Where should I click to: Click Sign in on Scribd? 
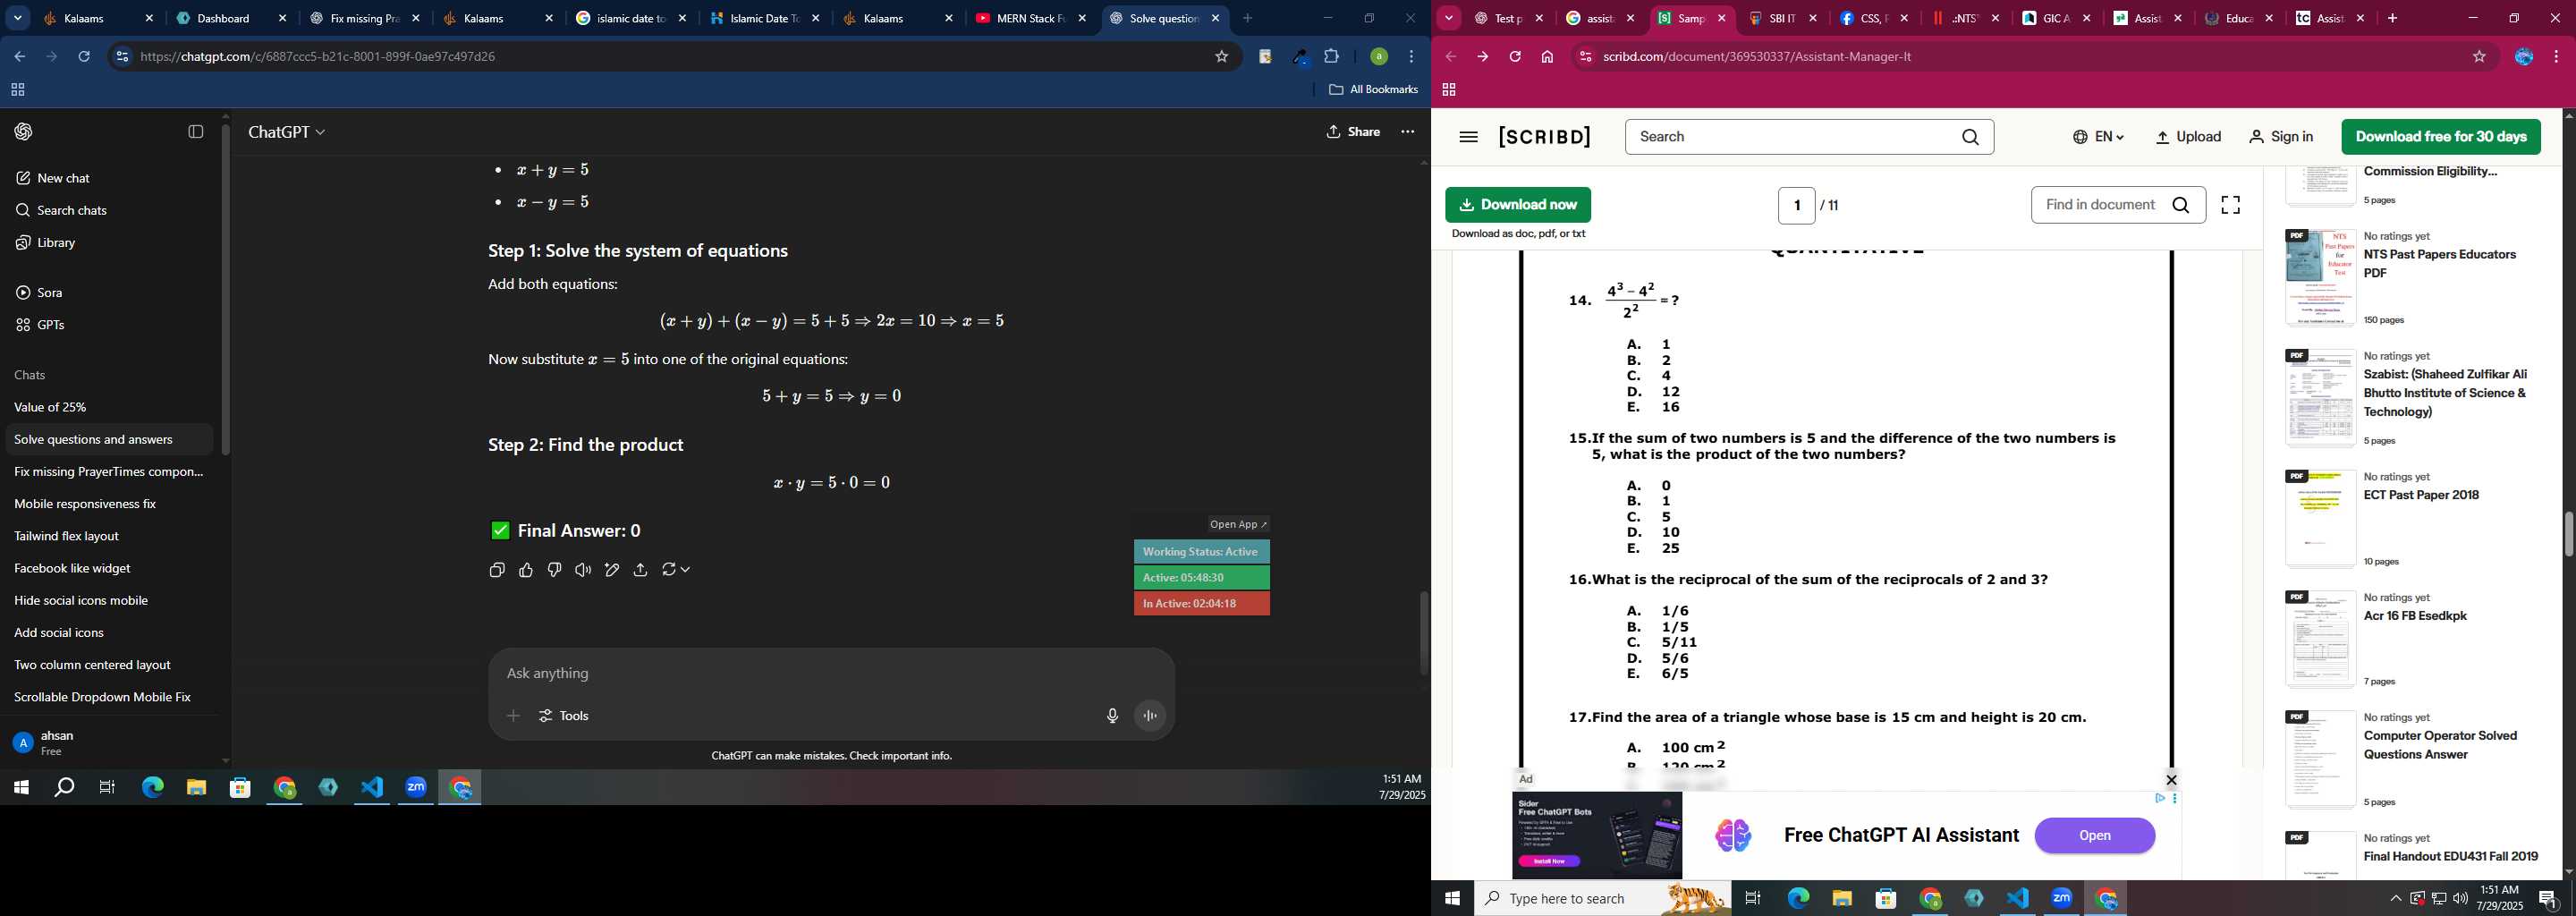(x=2281, y=137)
